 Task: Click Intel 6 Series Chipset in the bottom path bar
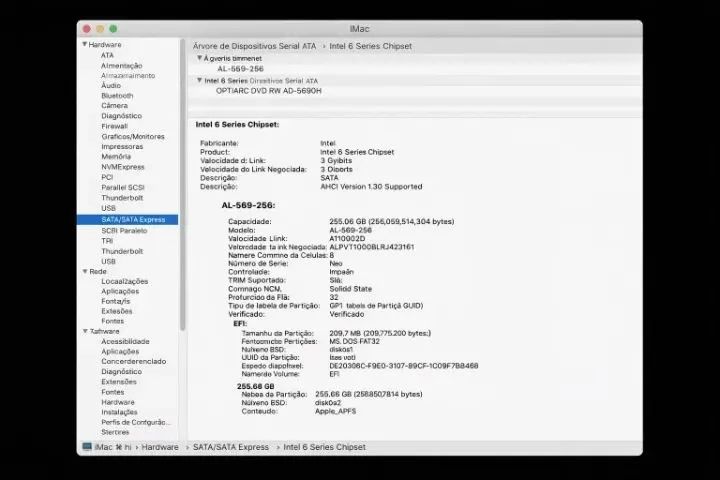[325, 447]
